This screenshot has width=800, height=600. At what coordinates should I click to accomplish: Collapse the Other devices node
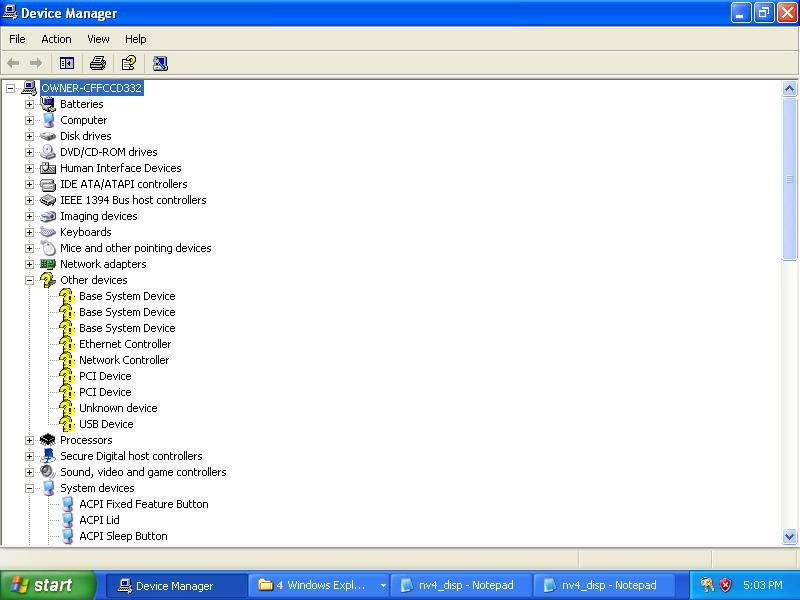point(30,280)
